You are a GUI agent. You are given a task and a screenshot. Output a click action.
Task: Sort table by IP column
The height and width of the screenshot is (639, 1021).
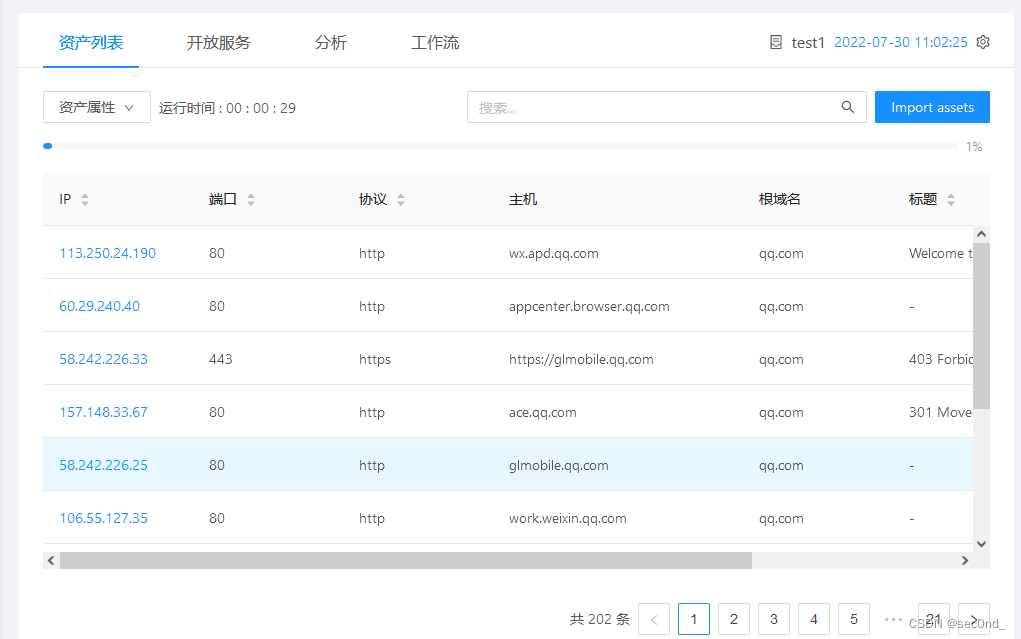[x=85, y=200]
